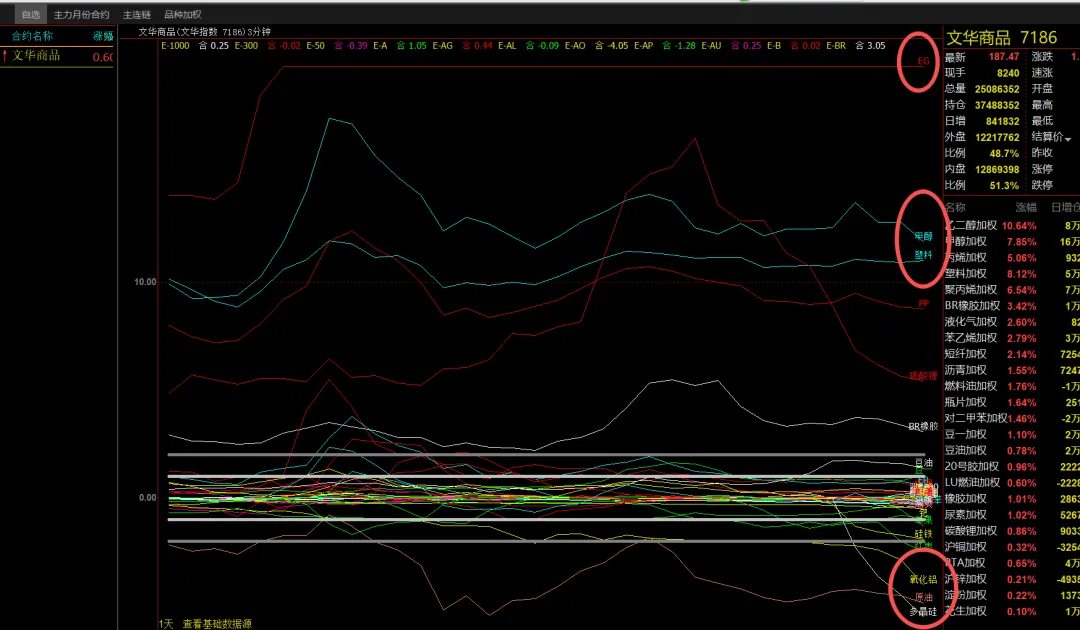Image resolution: width=1080 pixels, height=630 pixels.
Task: Click the 合约名称 column header
Action: (32, 36)
